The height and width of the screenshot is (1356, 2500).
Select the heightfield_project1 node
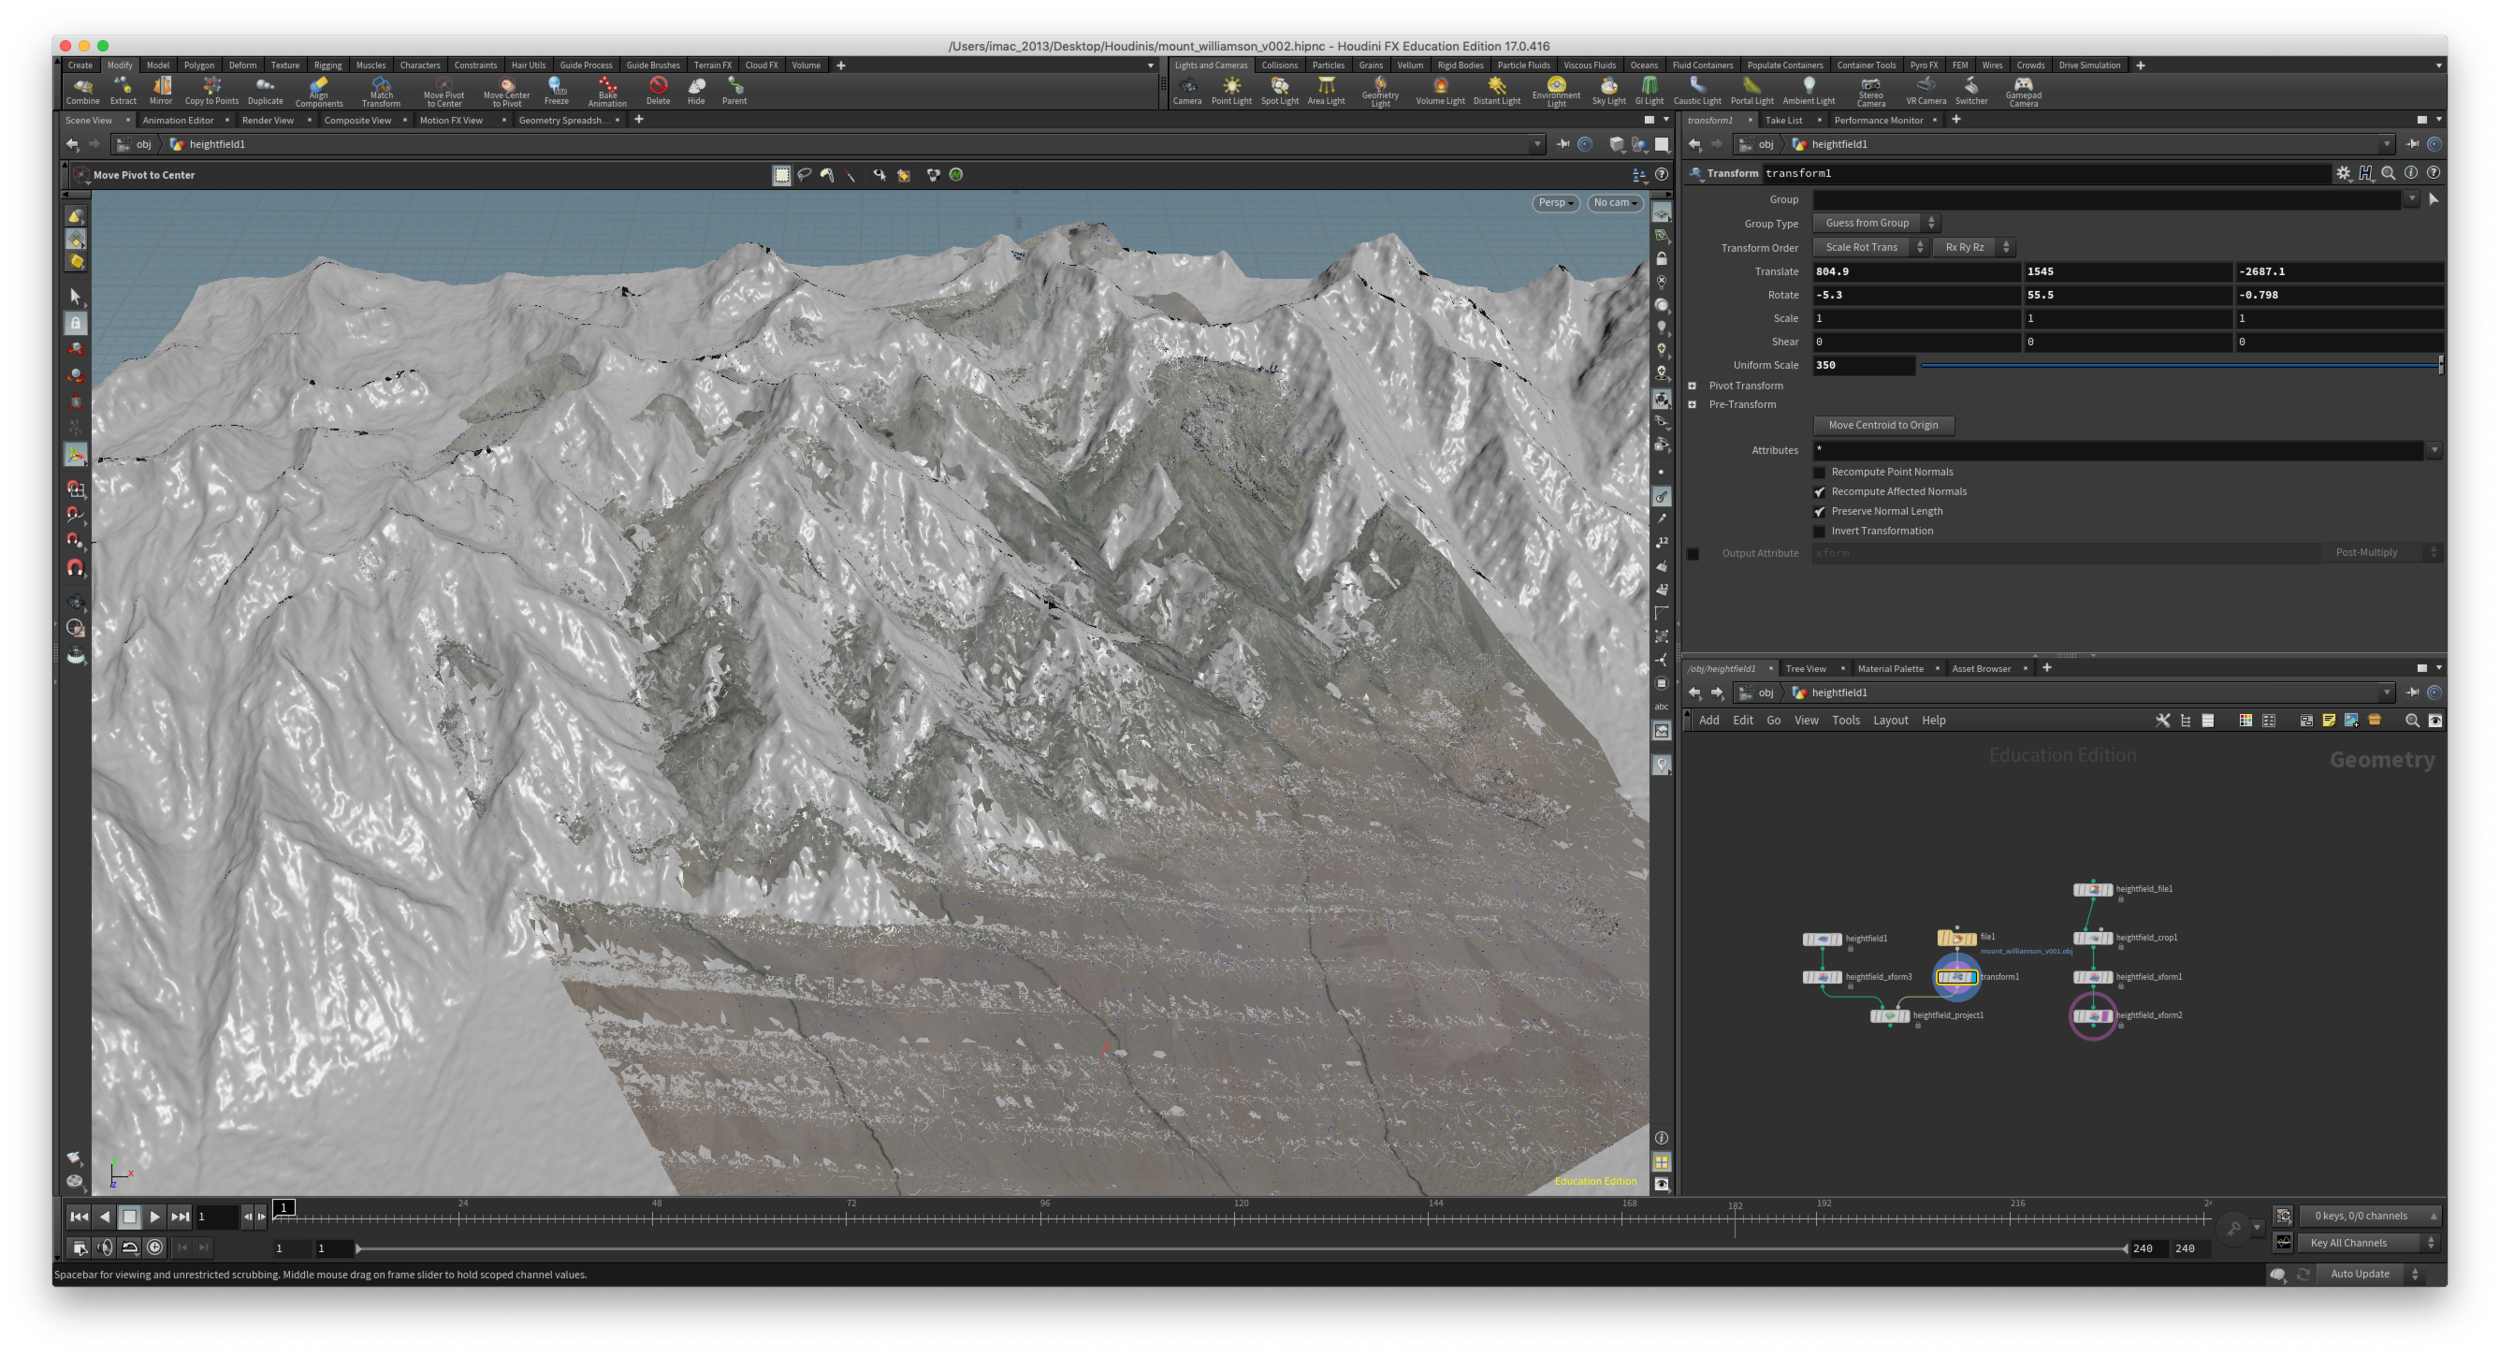coord(1889,1016)
